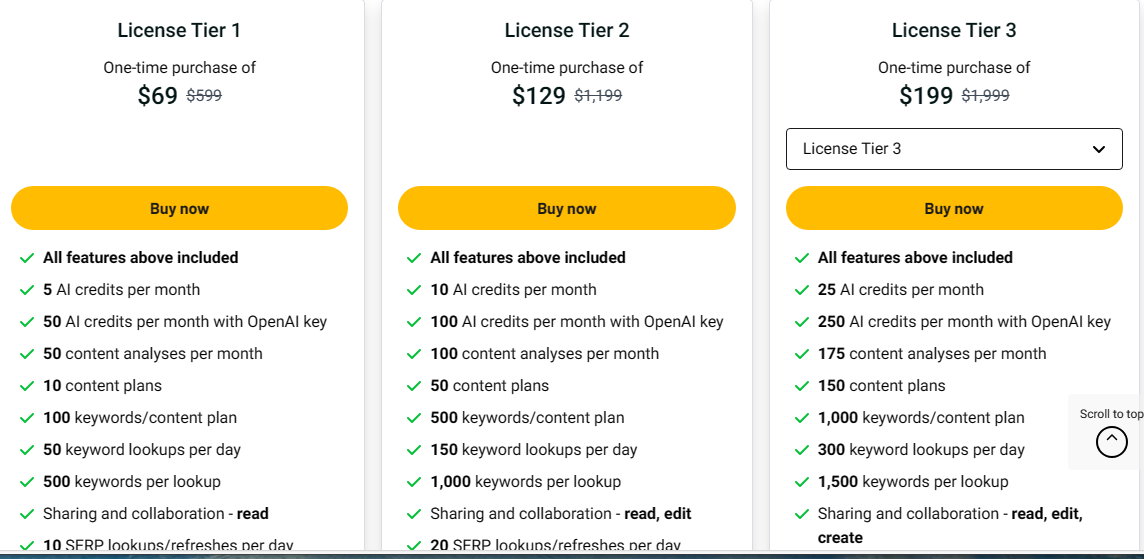Click checkmark next to Tier 1 '500 keywords per lookup'
Screen dimensions: 1144x559
pos(27,482)
